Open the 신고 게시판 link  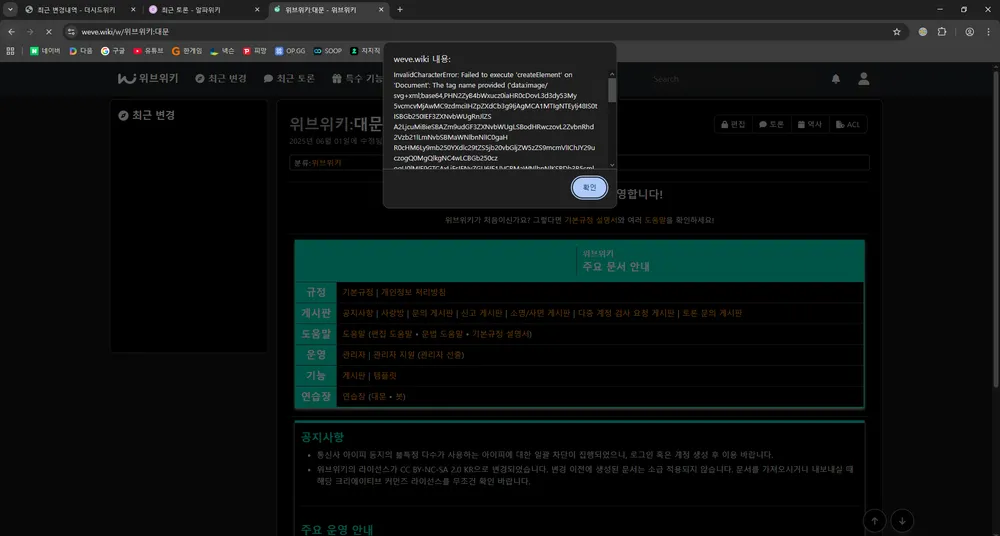(x=481, y=313)
